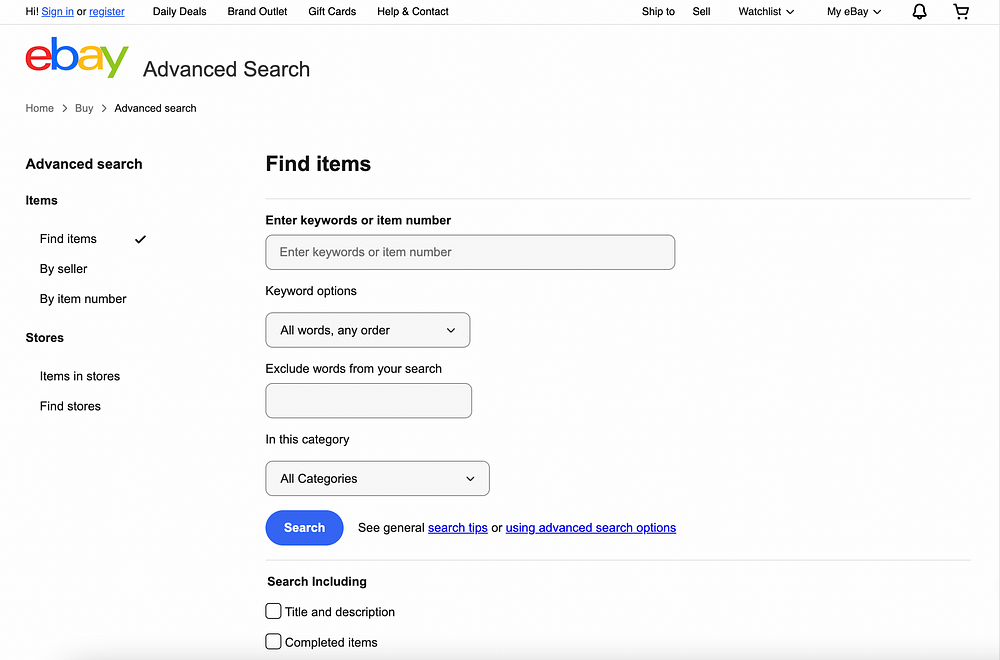Go to Gift Cards

(x=332, y=11)
